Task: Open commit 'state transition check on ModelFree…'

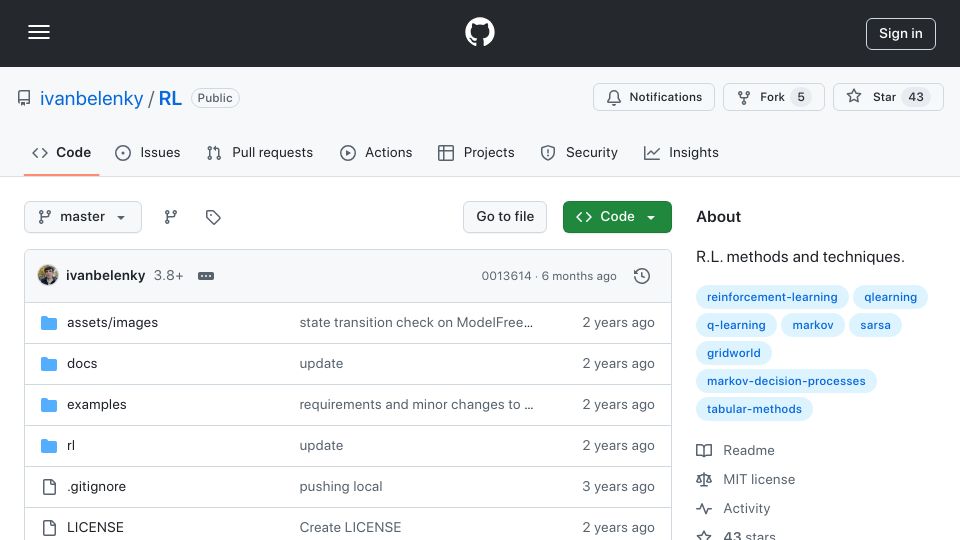Action: pyautogui.click(x=416, y=323)
